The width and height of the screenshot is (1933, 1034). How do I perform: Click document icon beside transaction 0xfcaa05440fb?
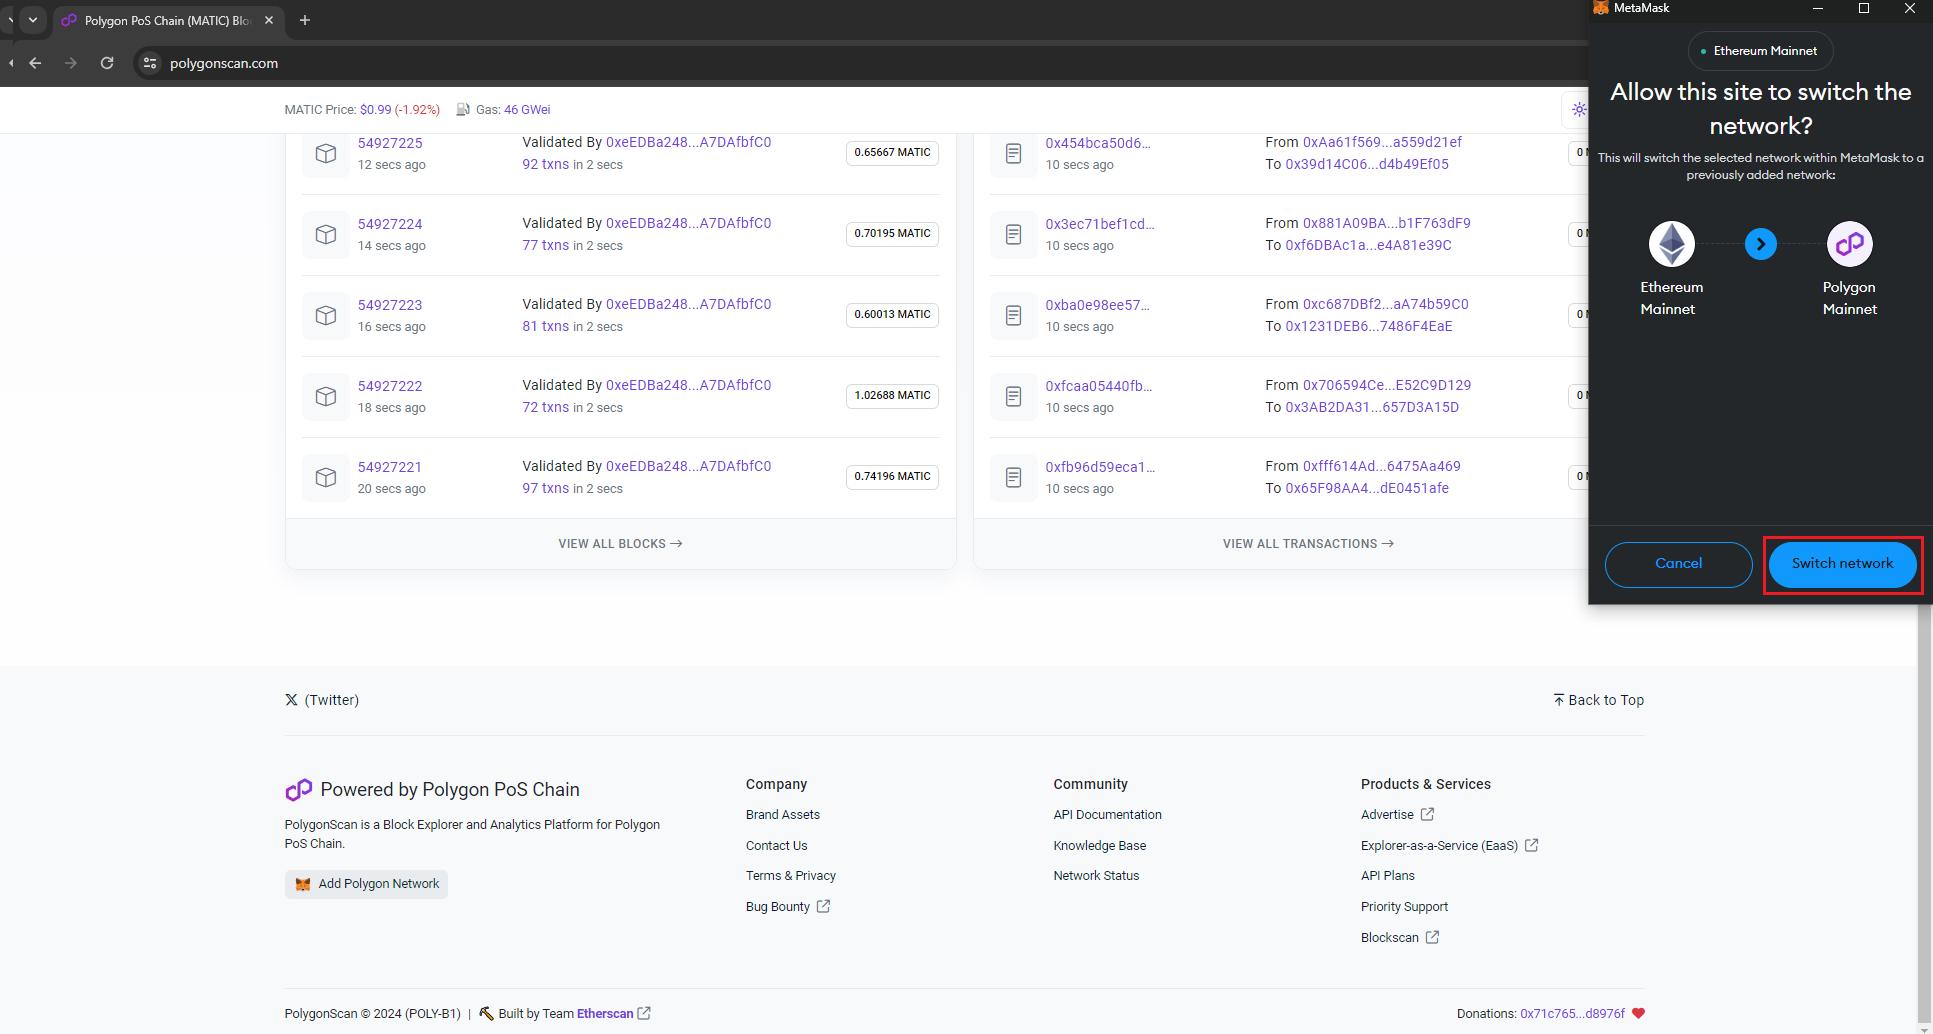coord(1013,396)
